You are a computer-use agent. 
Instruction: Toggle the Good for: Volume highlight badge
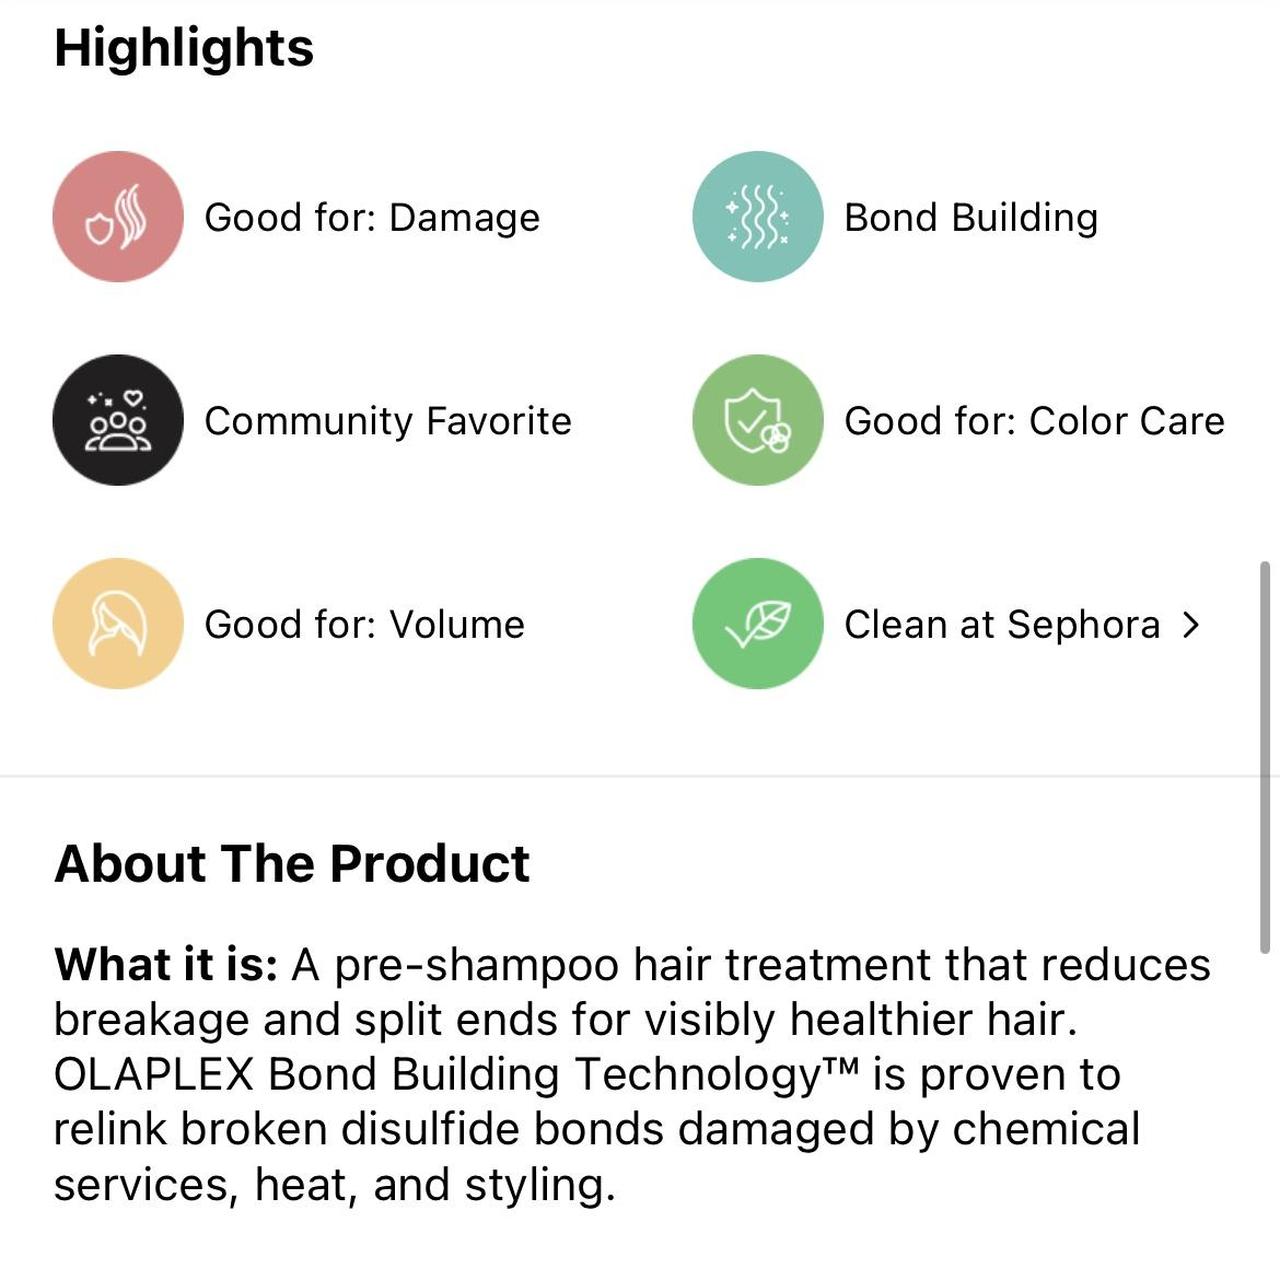(117, 624)
